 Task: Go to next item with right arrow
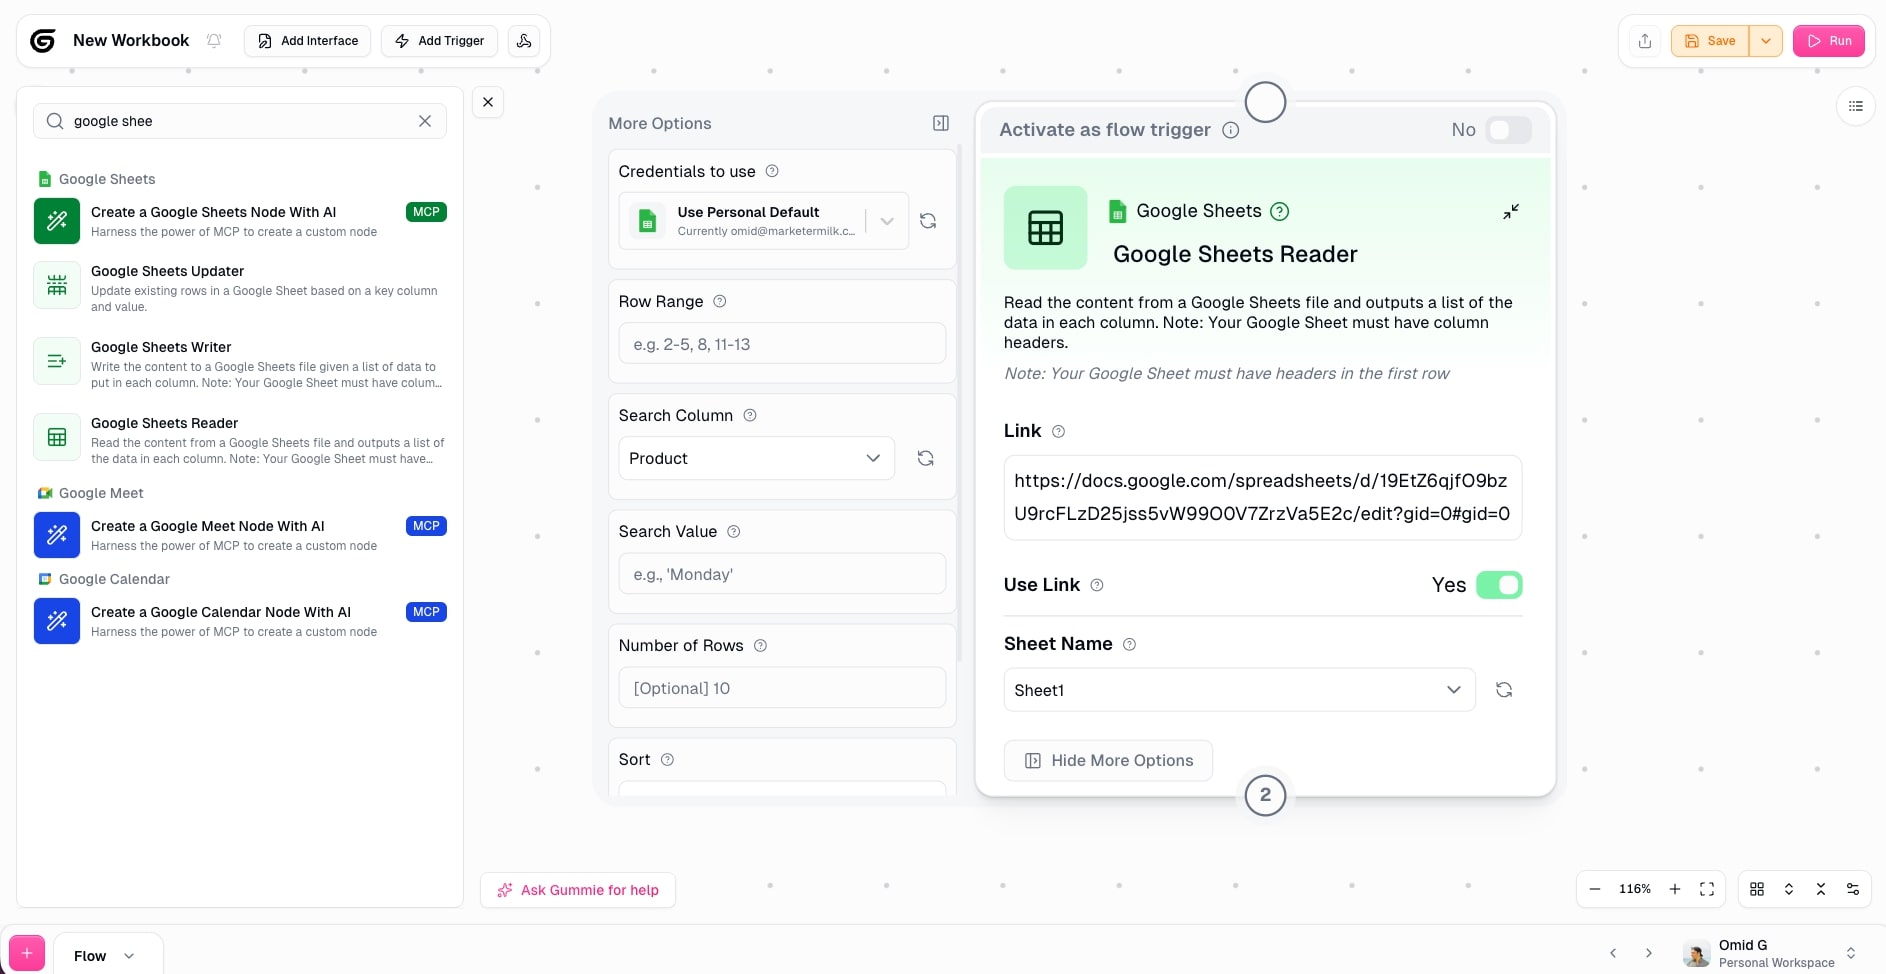(1649, 953)
